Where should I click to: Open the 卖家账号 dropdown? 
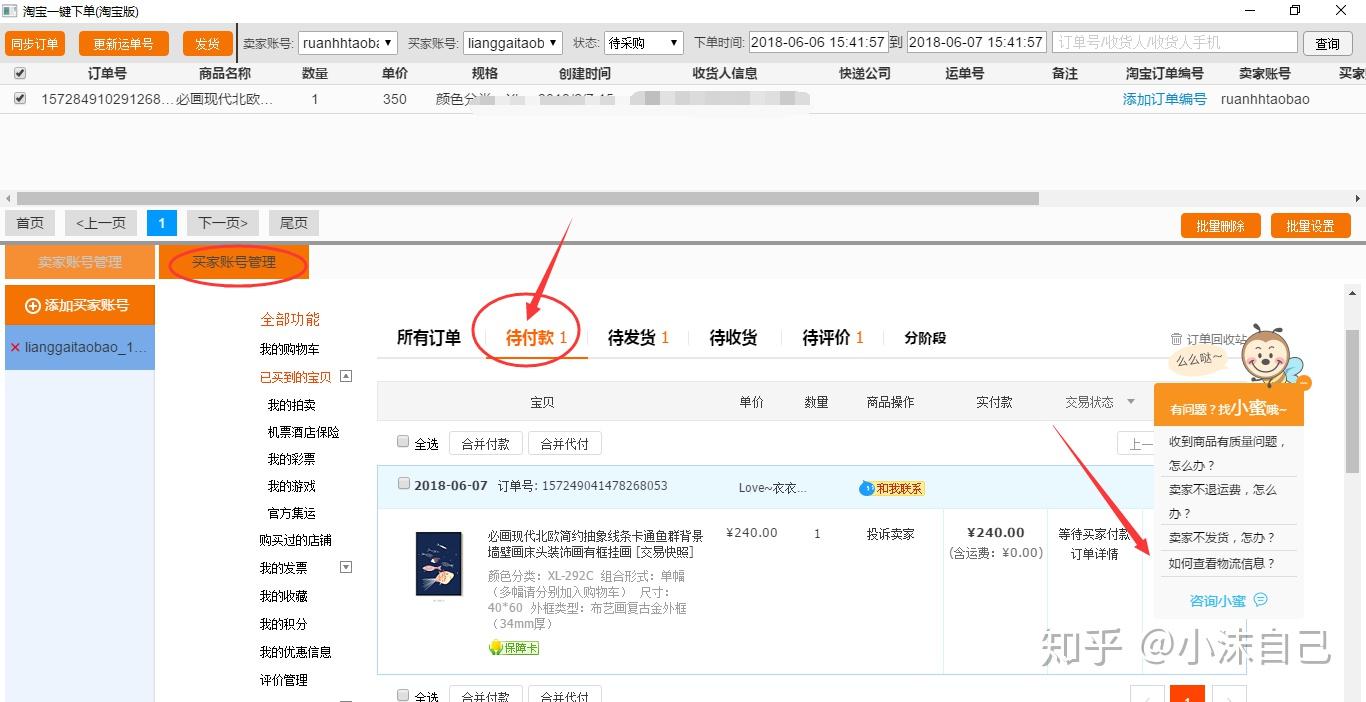(x=347, y=43)
